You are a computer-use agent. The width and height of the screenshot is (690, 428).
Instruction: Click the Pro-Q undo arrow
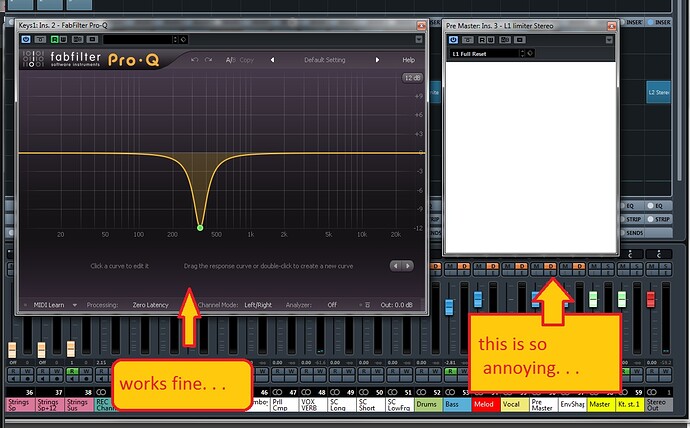pos(195,60)
